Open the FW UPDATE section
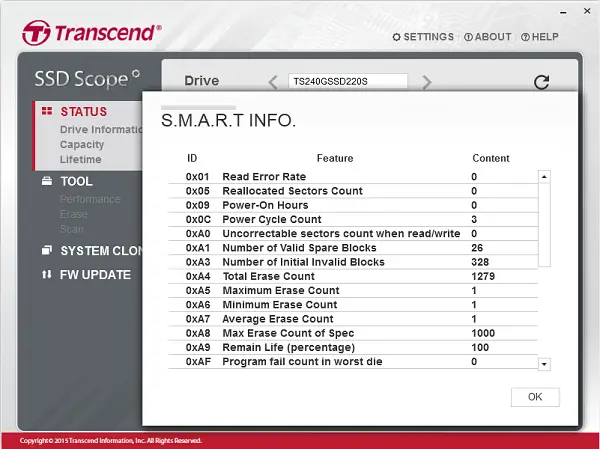The image size is (600, 449). point(95,275)
